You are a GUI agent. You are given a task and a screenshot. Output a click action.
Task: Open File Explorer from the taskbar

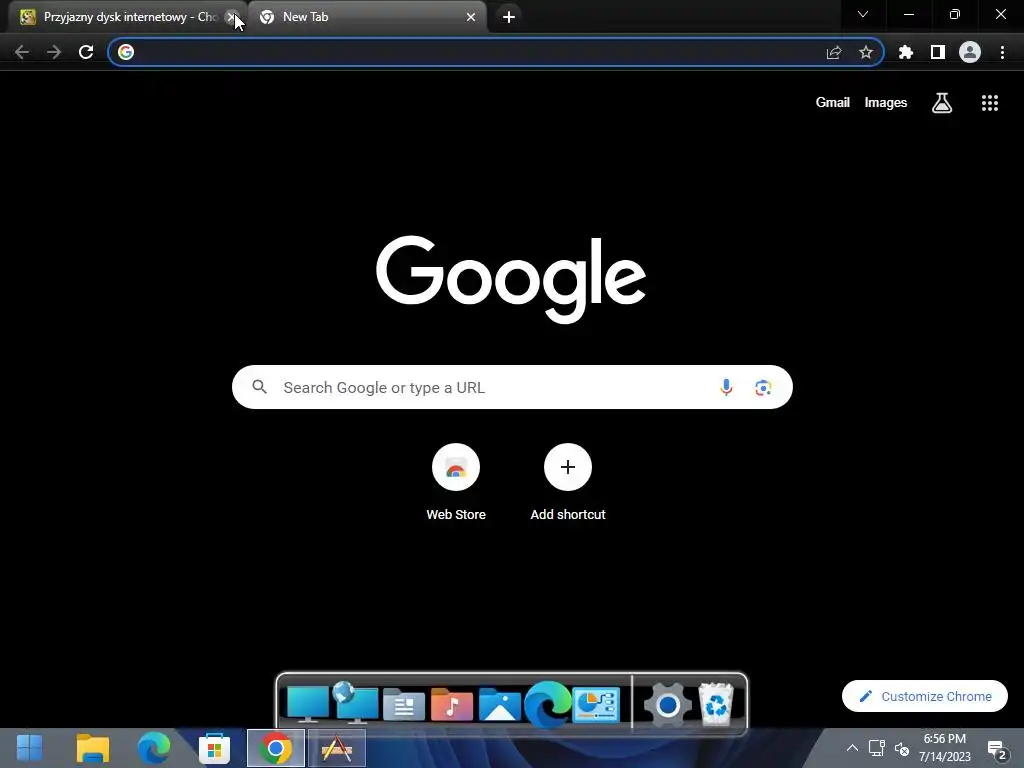click(93, 748)
